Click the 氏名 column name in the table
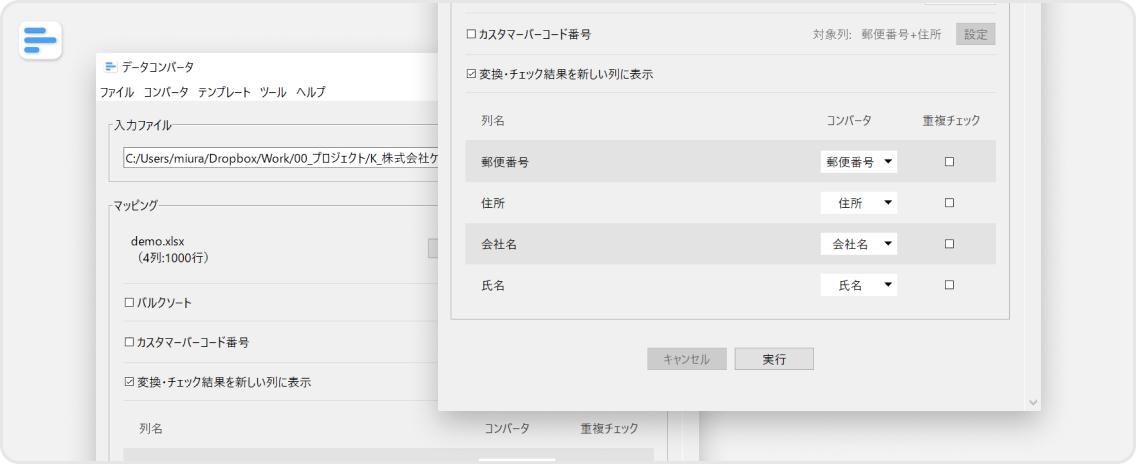Screen dimensions: 1136x464 pyautogui.click(x=493, y=286)
